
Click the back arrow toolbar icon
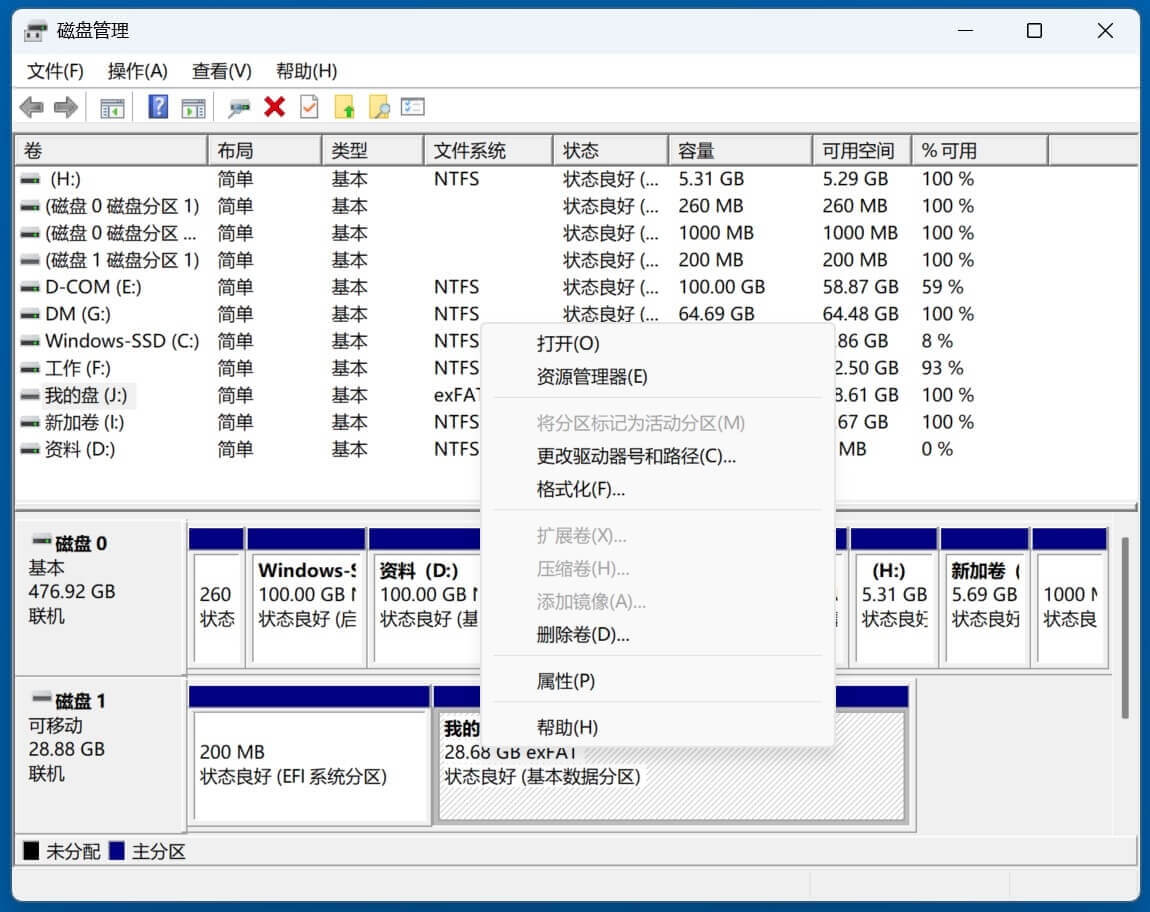pyautogui.click(x=32, y=107)
